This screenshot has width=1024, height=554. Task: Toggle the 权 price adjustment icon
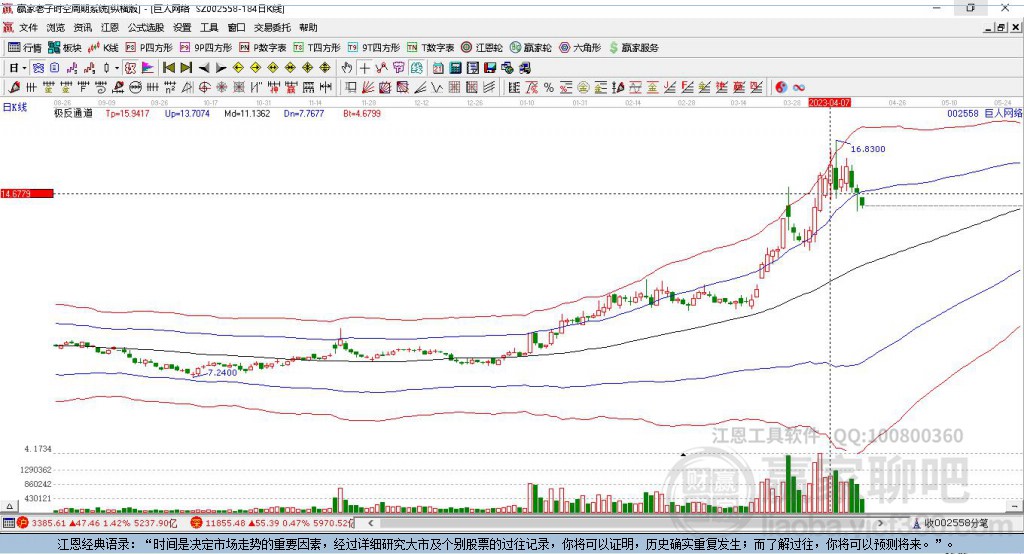[x=131, y=68]
